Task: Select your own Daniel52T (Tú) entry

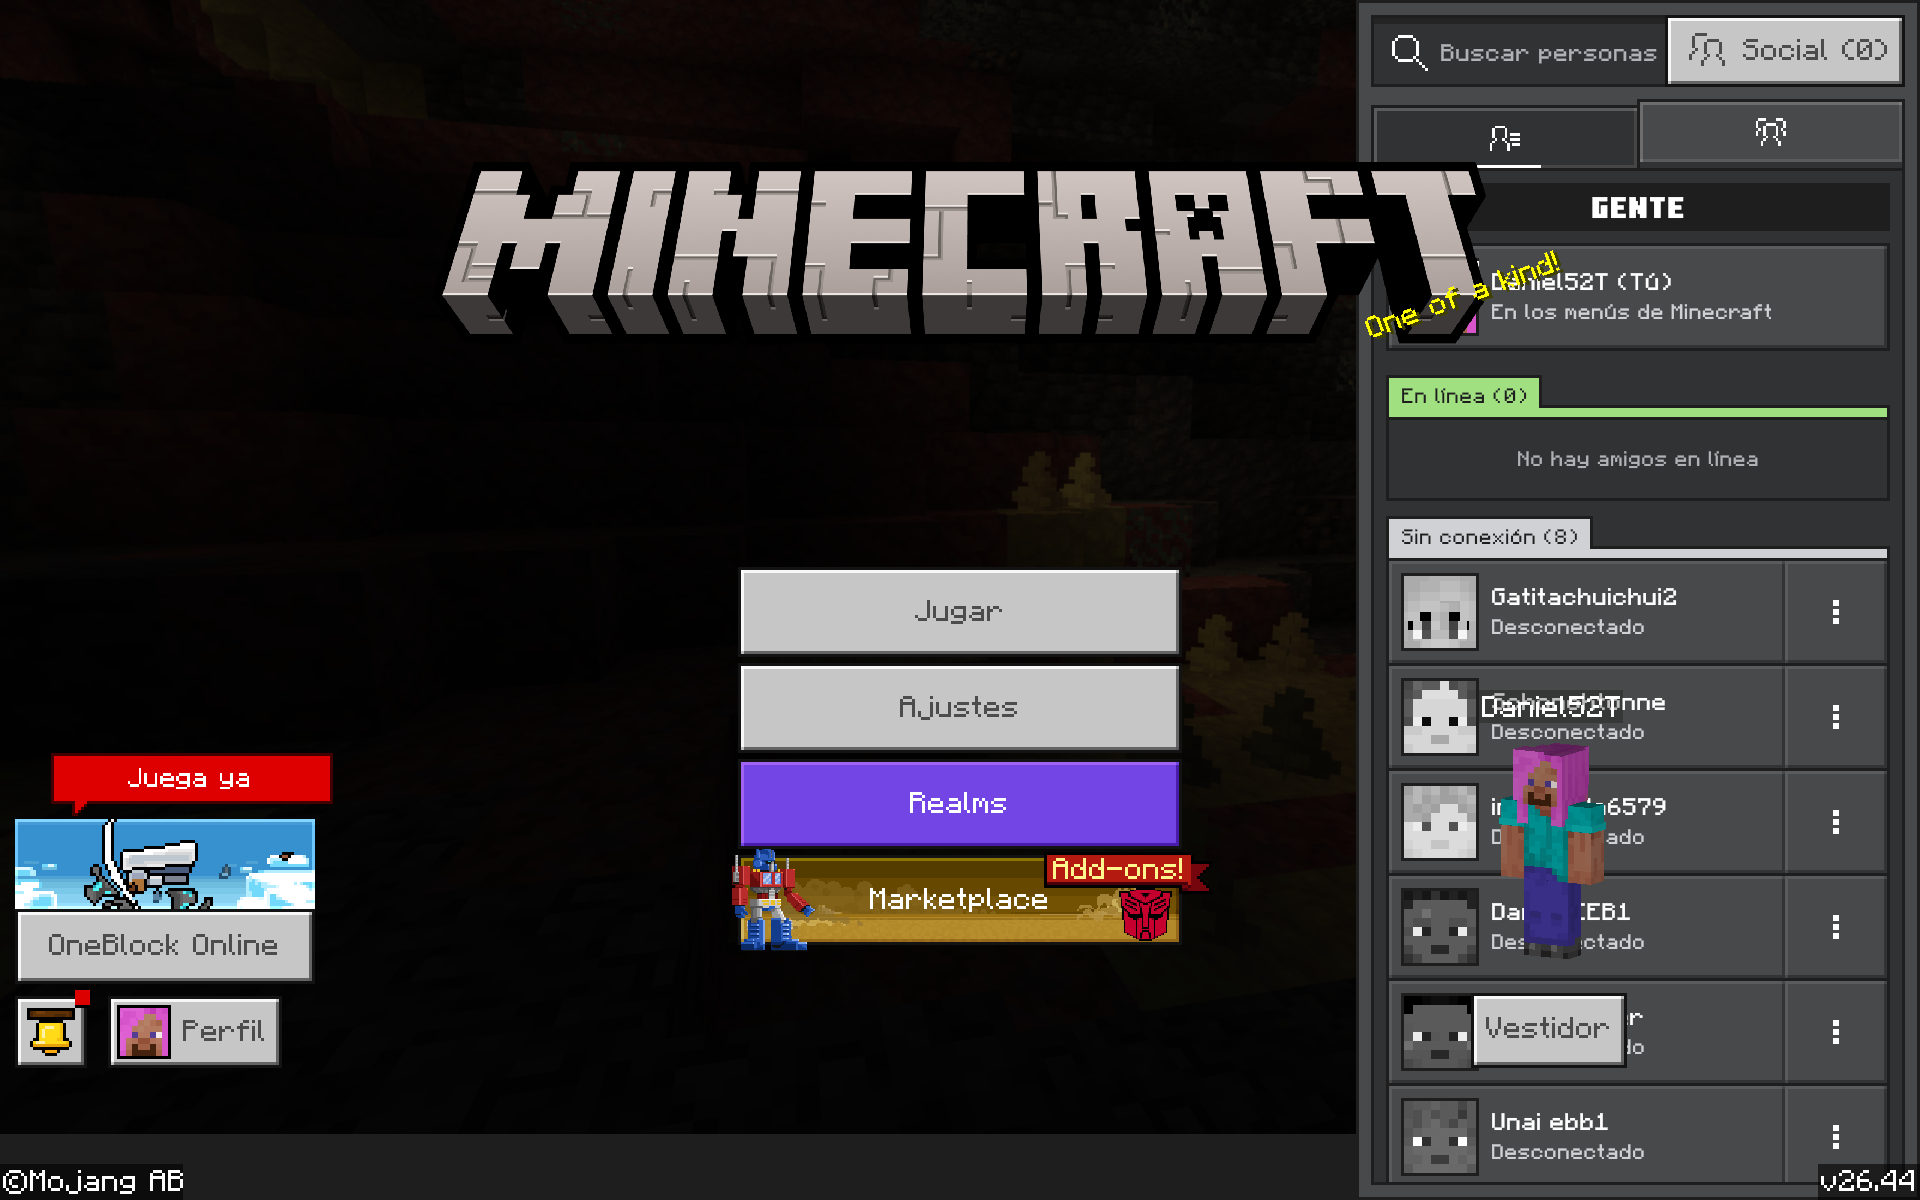Action: click(x=1637, y=297)
